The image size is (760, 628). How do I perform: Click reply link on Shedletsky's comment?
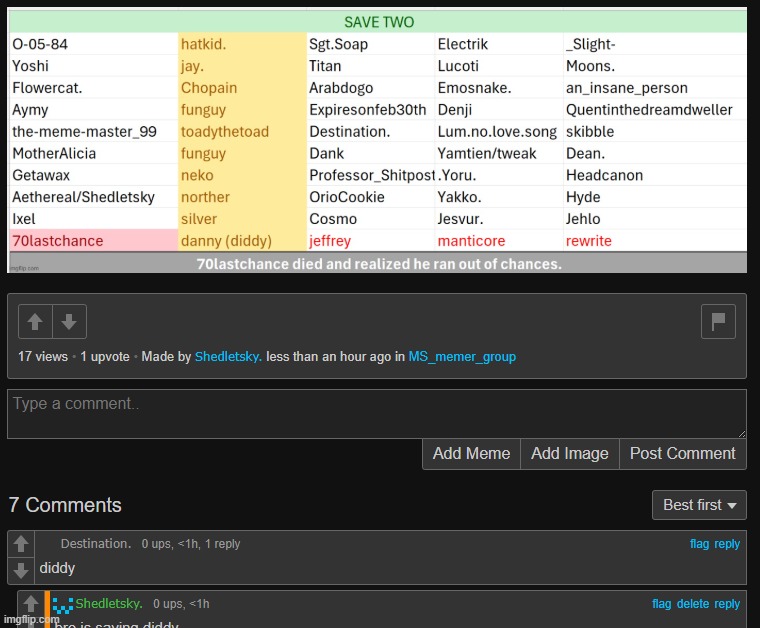pyautogui.click(x=727, y=604)
